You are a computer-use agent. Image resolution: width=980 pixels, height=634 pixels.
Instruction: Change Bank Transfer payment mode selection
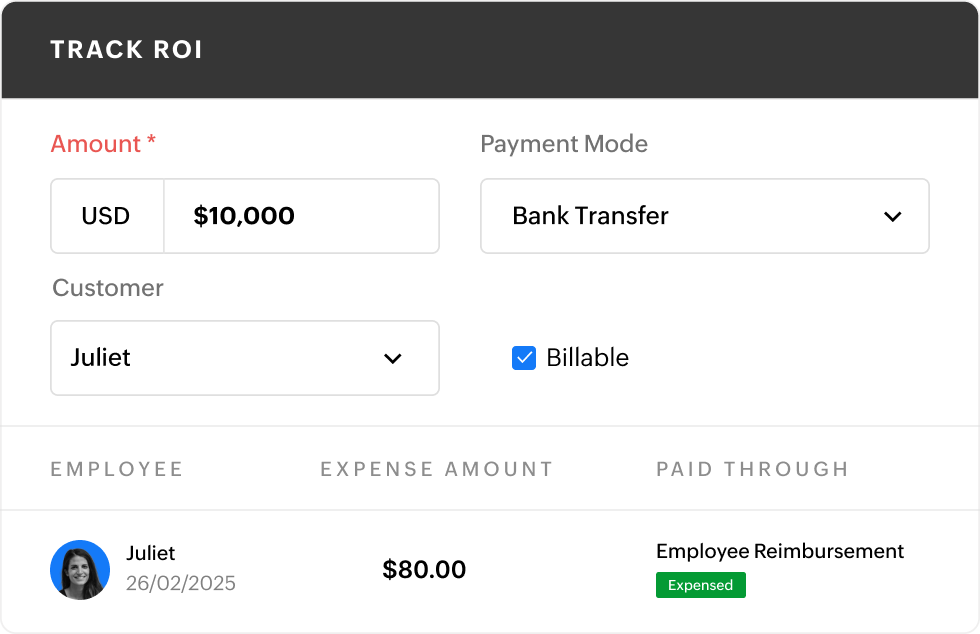(704, 216)
